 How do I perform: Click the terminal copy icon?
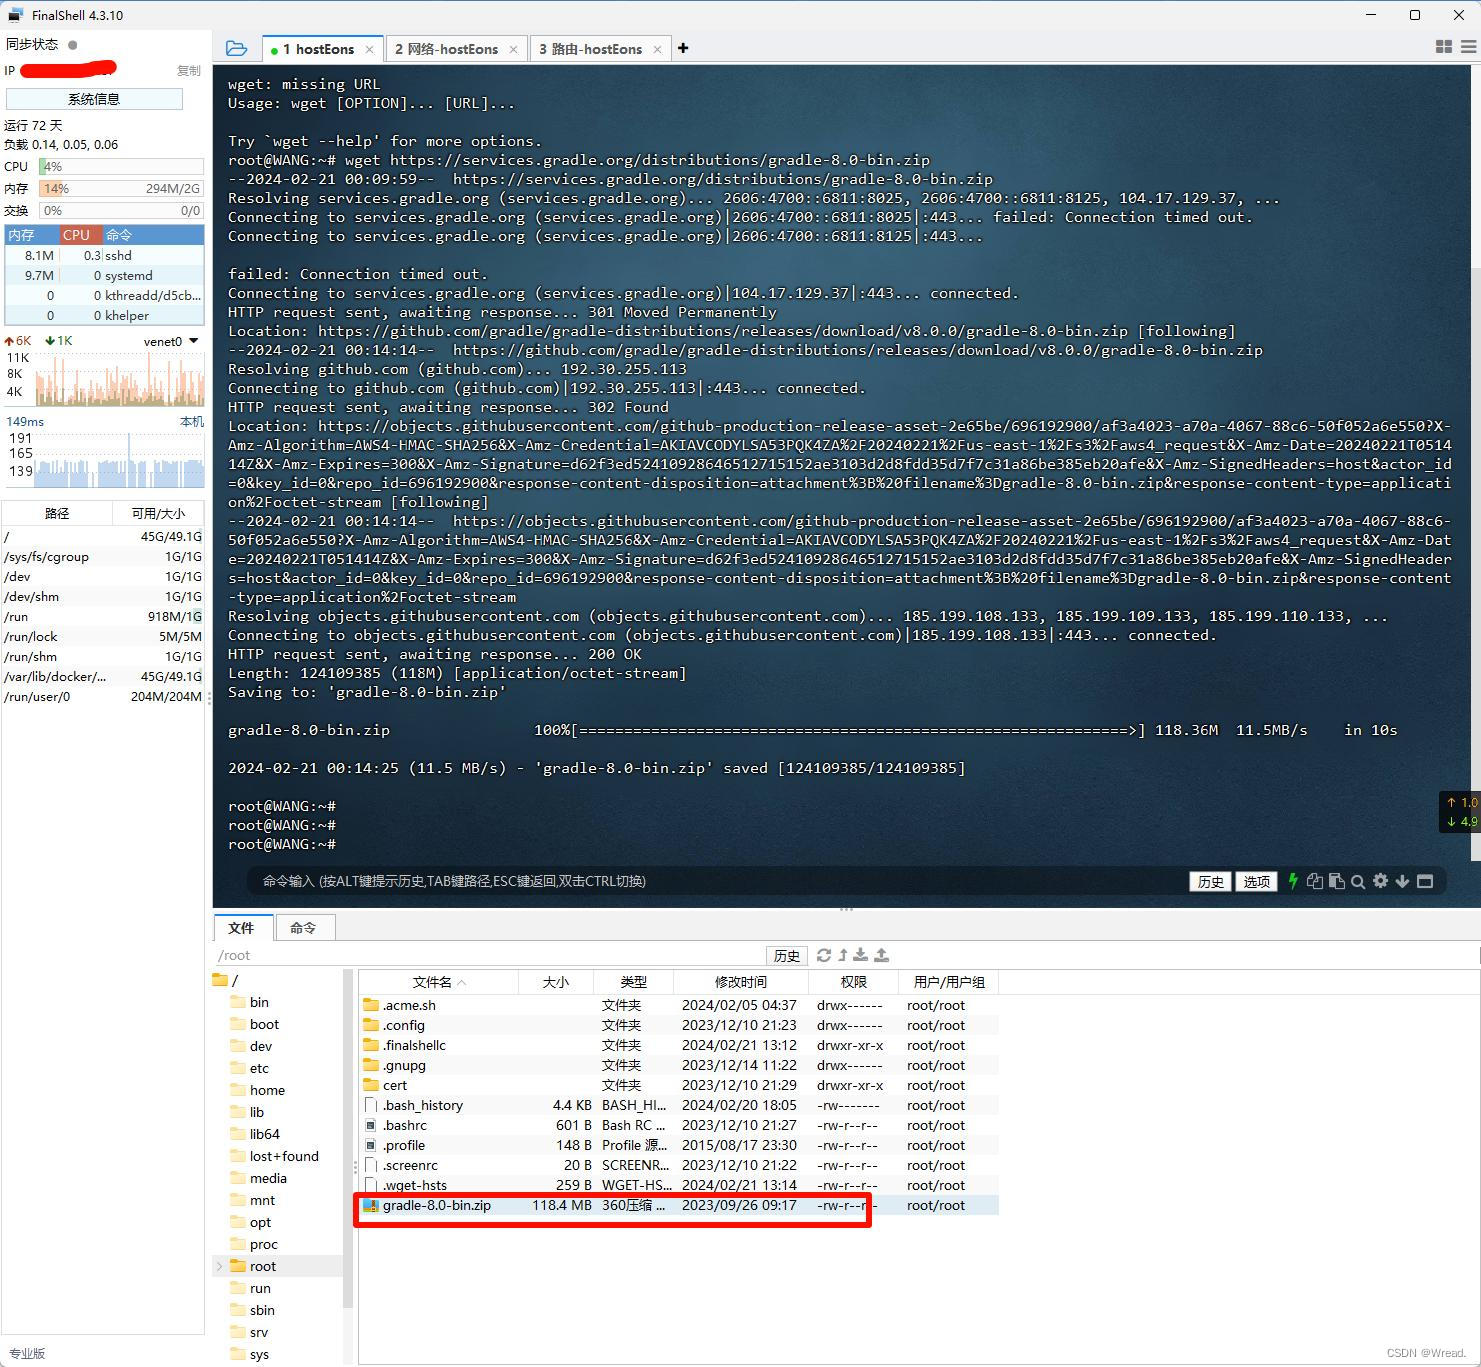pyautogui.click(x=1314, y=881)
